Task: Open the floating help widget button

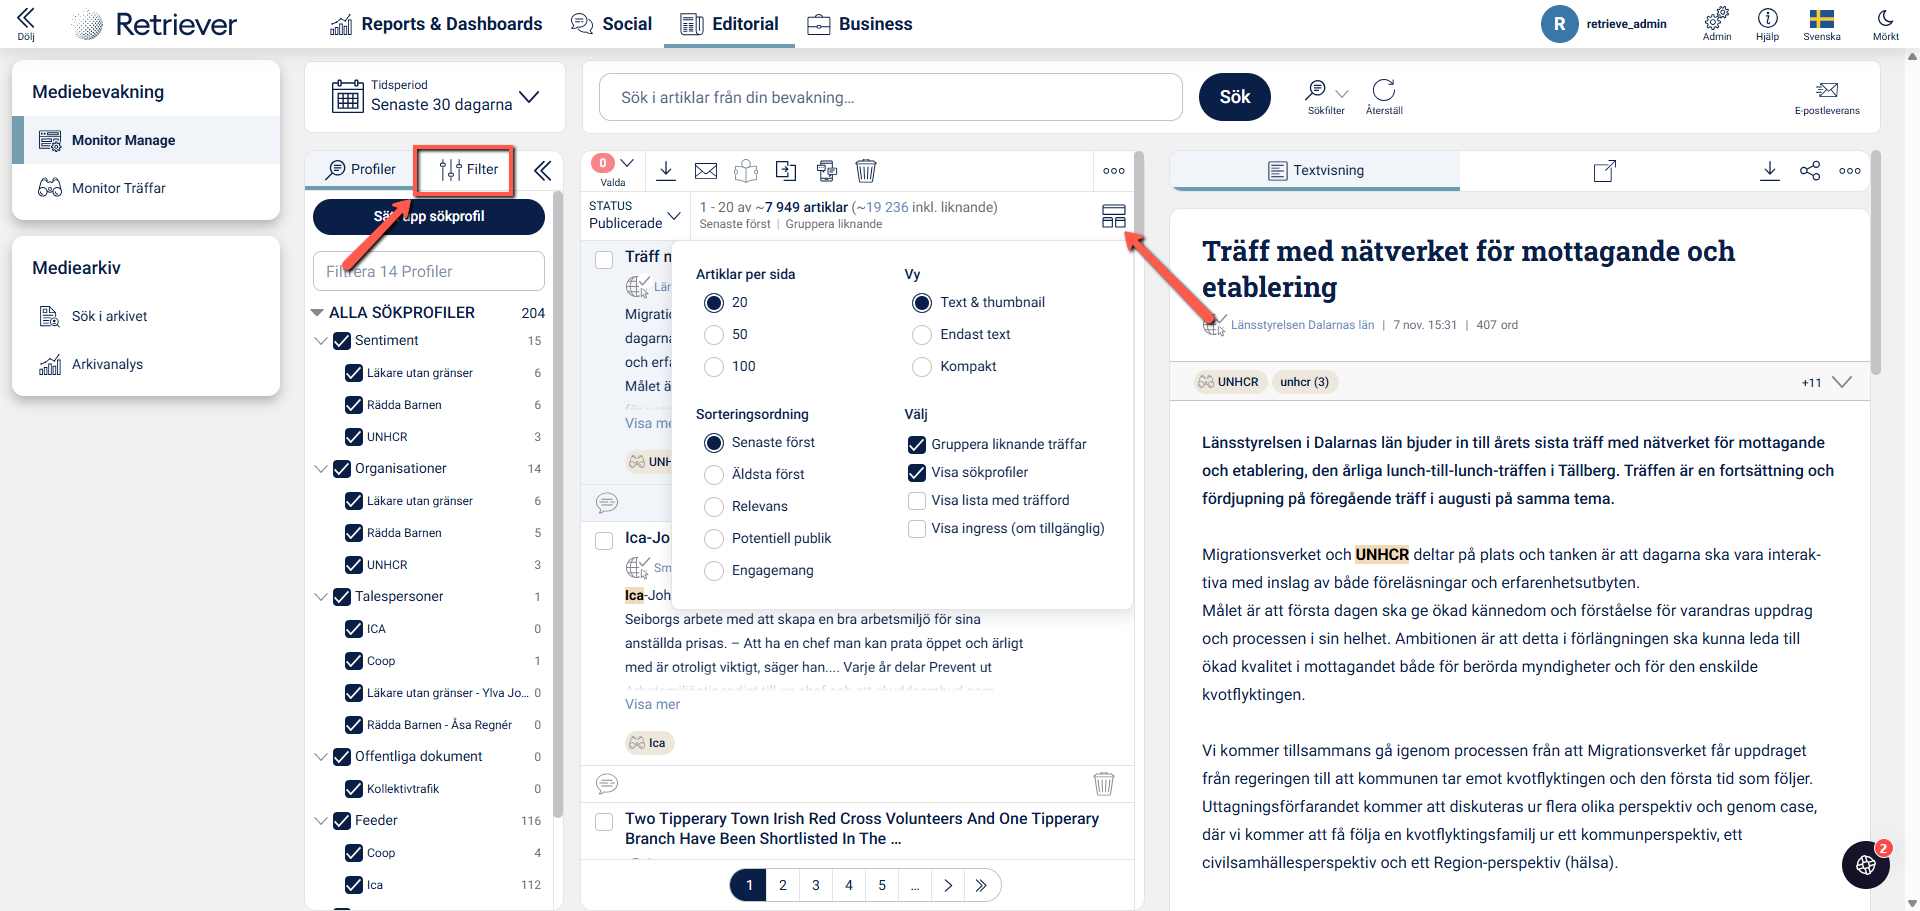Action: tap(1866, 865)
